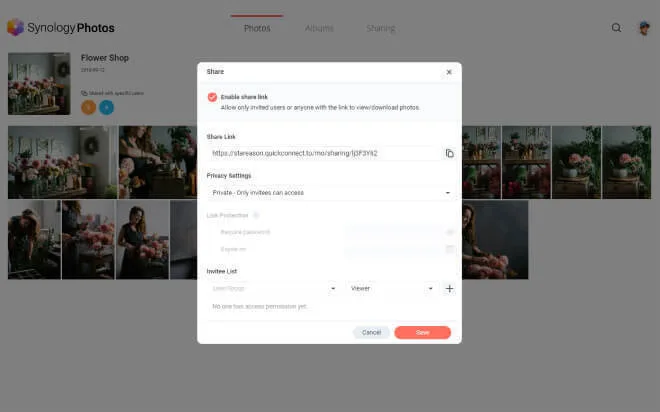Click the share link URL field
This screenshot has width=660, height=412.
point(325,153)
